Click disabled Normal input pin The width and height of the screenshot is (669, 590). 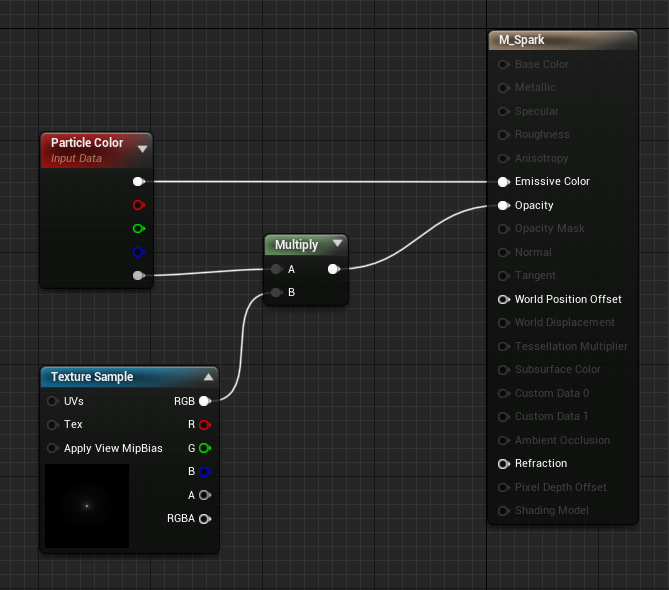tap(504, 253)
